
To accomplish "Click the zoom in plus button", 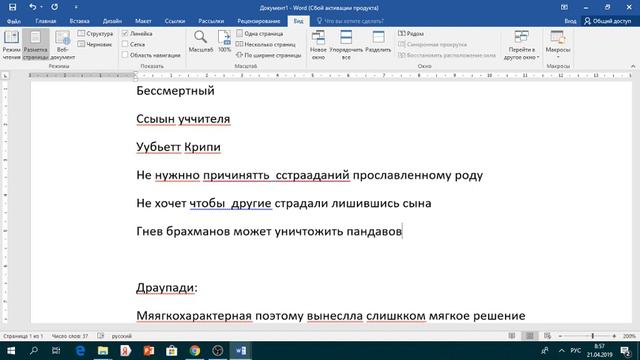I will (x=614, y=336).
